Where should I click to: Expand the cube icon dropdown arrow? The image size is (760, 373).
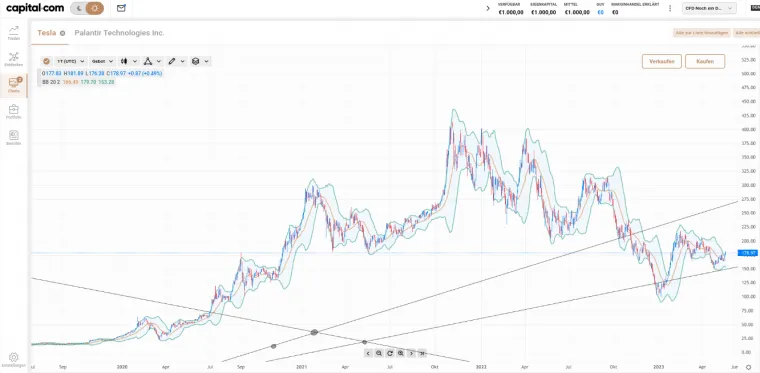tap(206, 62)
